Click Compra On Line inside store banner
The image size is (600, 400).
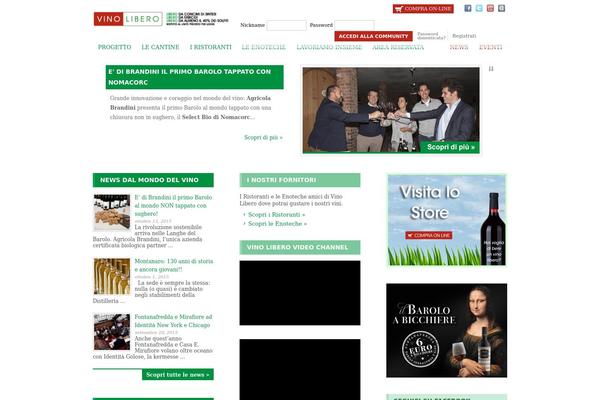pyautogui.click(x=429, y=235)
